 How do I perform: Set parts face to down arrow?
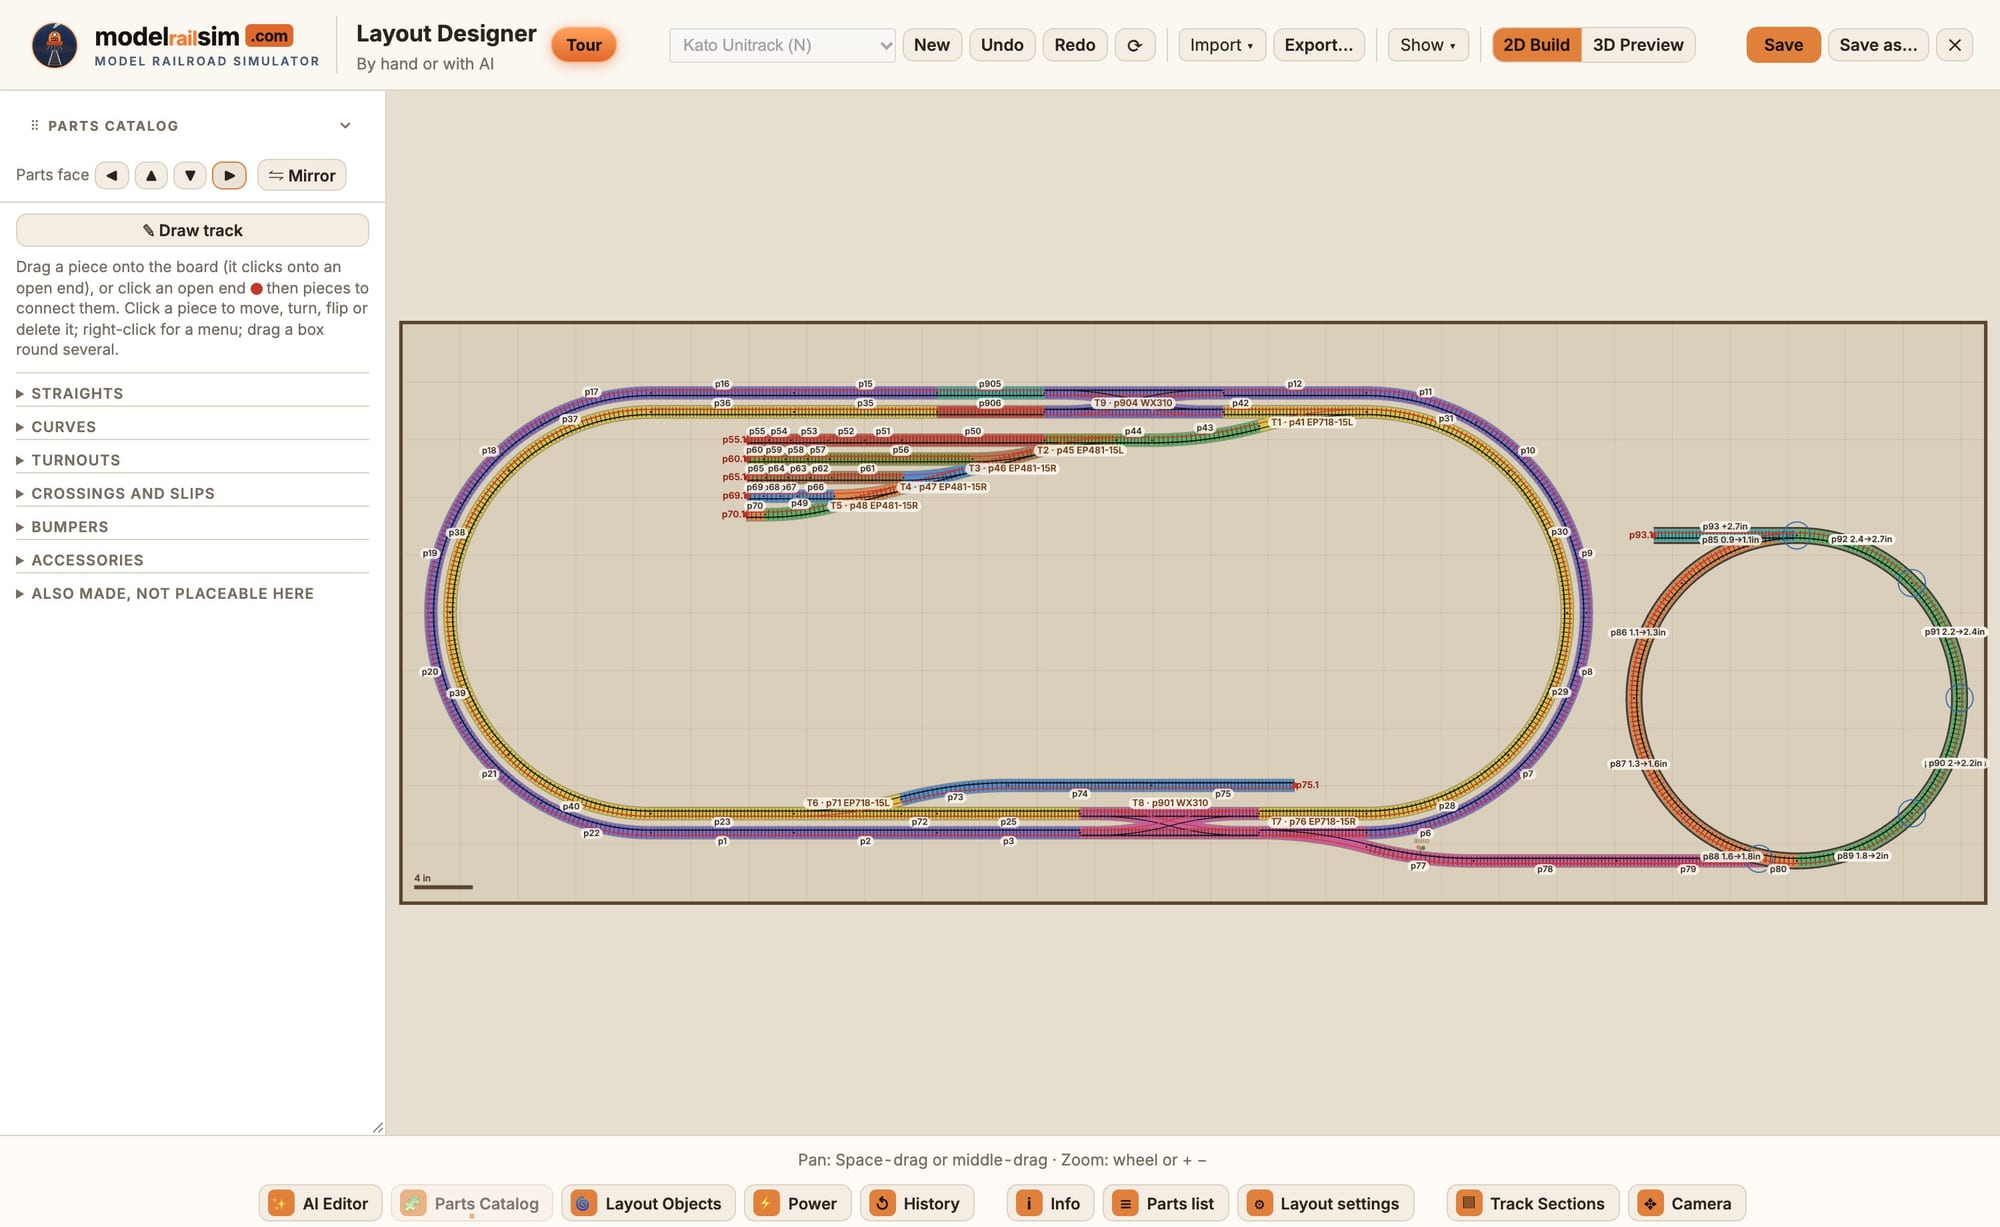(190, 175)
